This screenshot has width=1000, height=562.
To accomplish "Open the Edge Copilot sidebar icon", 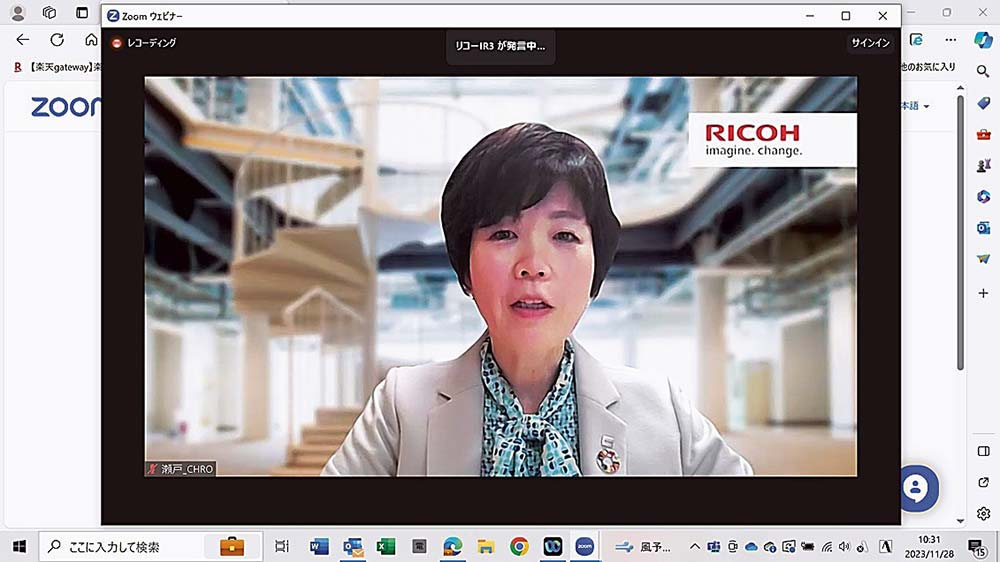I will [982, 40].
